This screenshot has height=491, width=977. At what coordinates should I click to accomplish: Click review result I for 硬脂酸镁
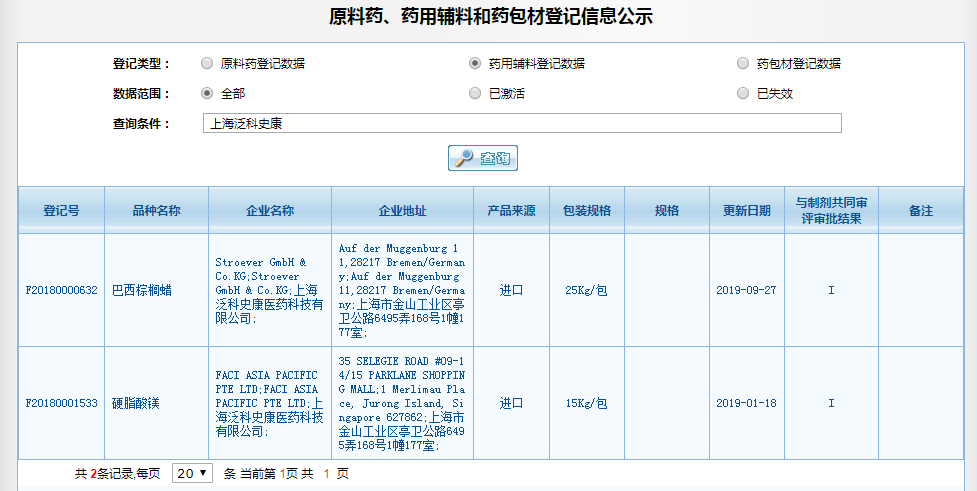[831, 403]
